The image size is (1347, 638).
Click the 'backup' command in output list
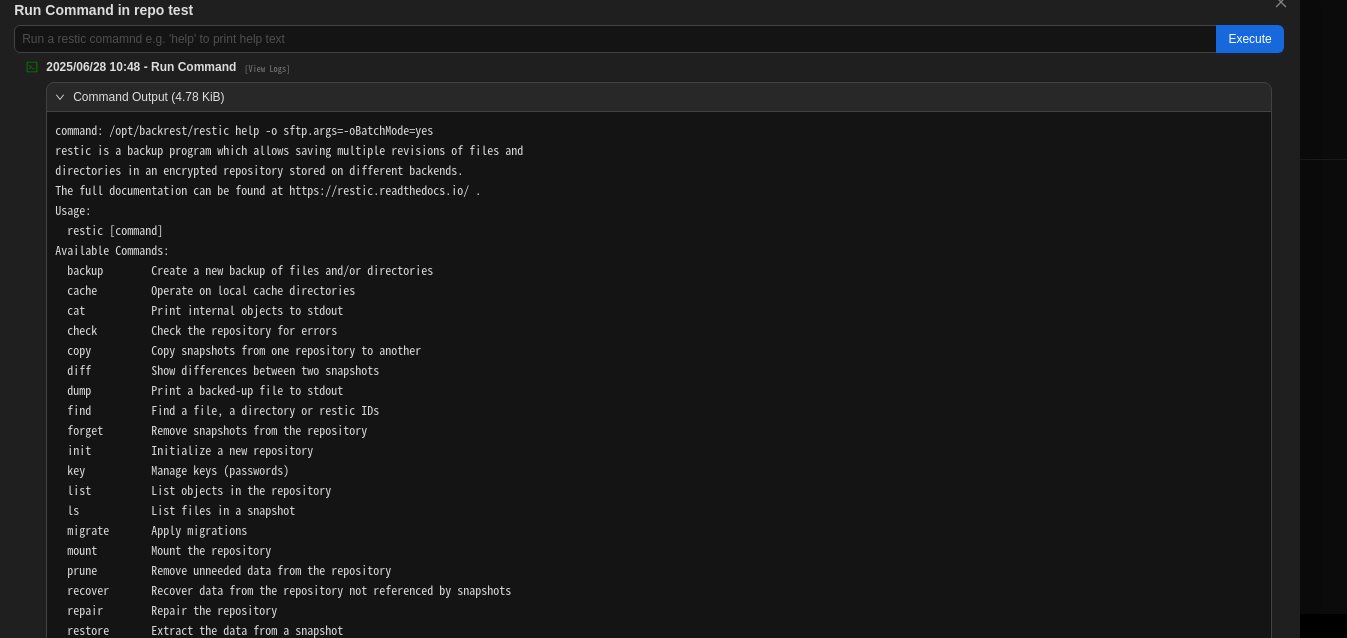(x=85, y=271)
